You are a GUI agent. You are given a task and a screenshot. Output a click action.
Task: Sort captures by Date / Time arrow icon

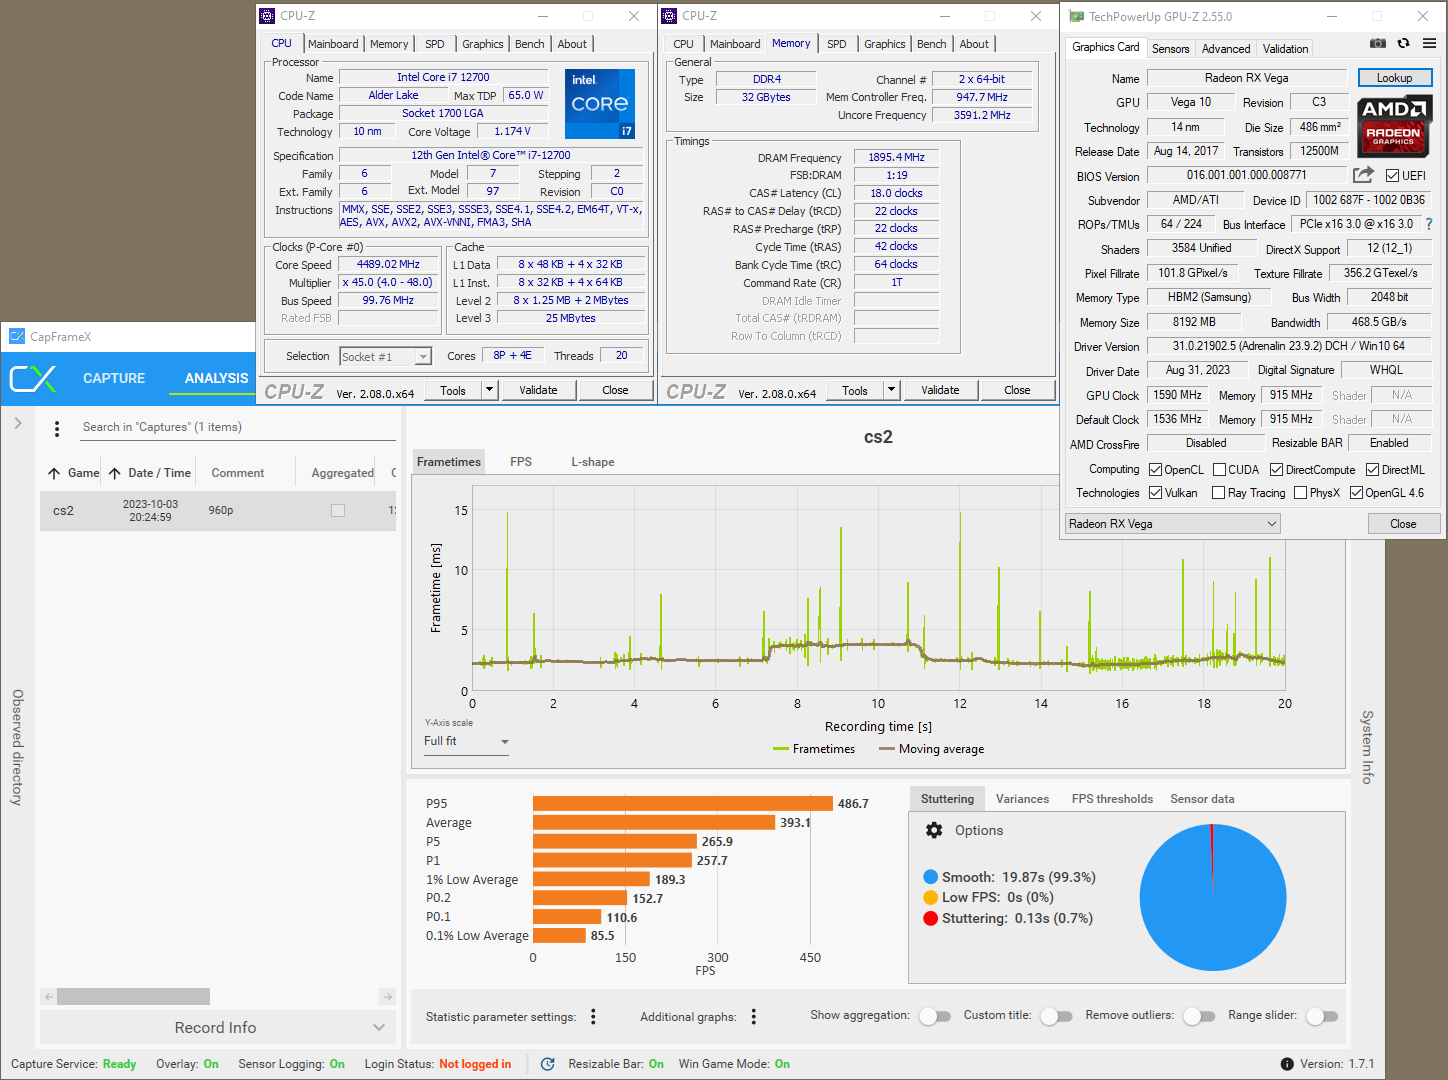click(115, 473)
